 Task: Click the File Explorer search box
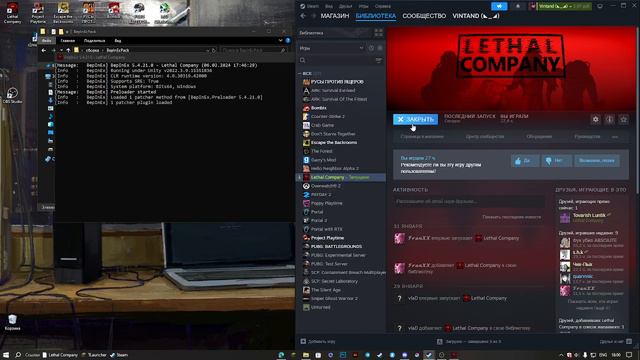(253, 50)
